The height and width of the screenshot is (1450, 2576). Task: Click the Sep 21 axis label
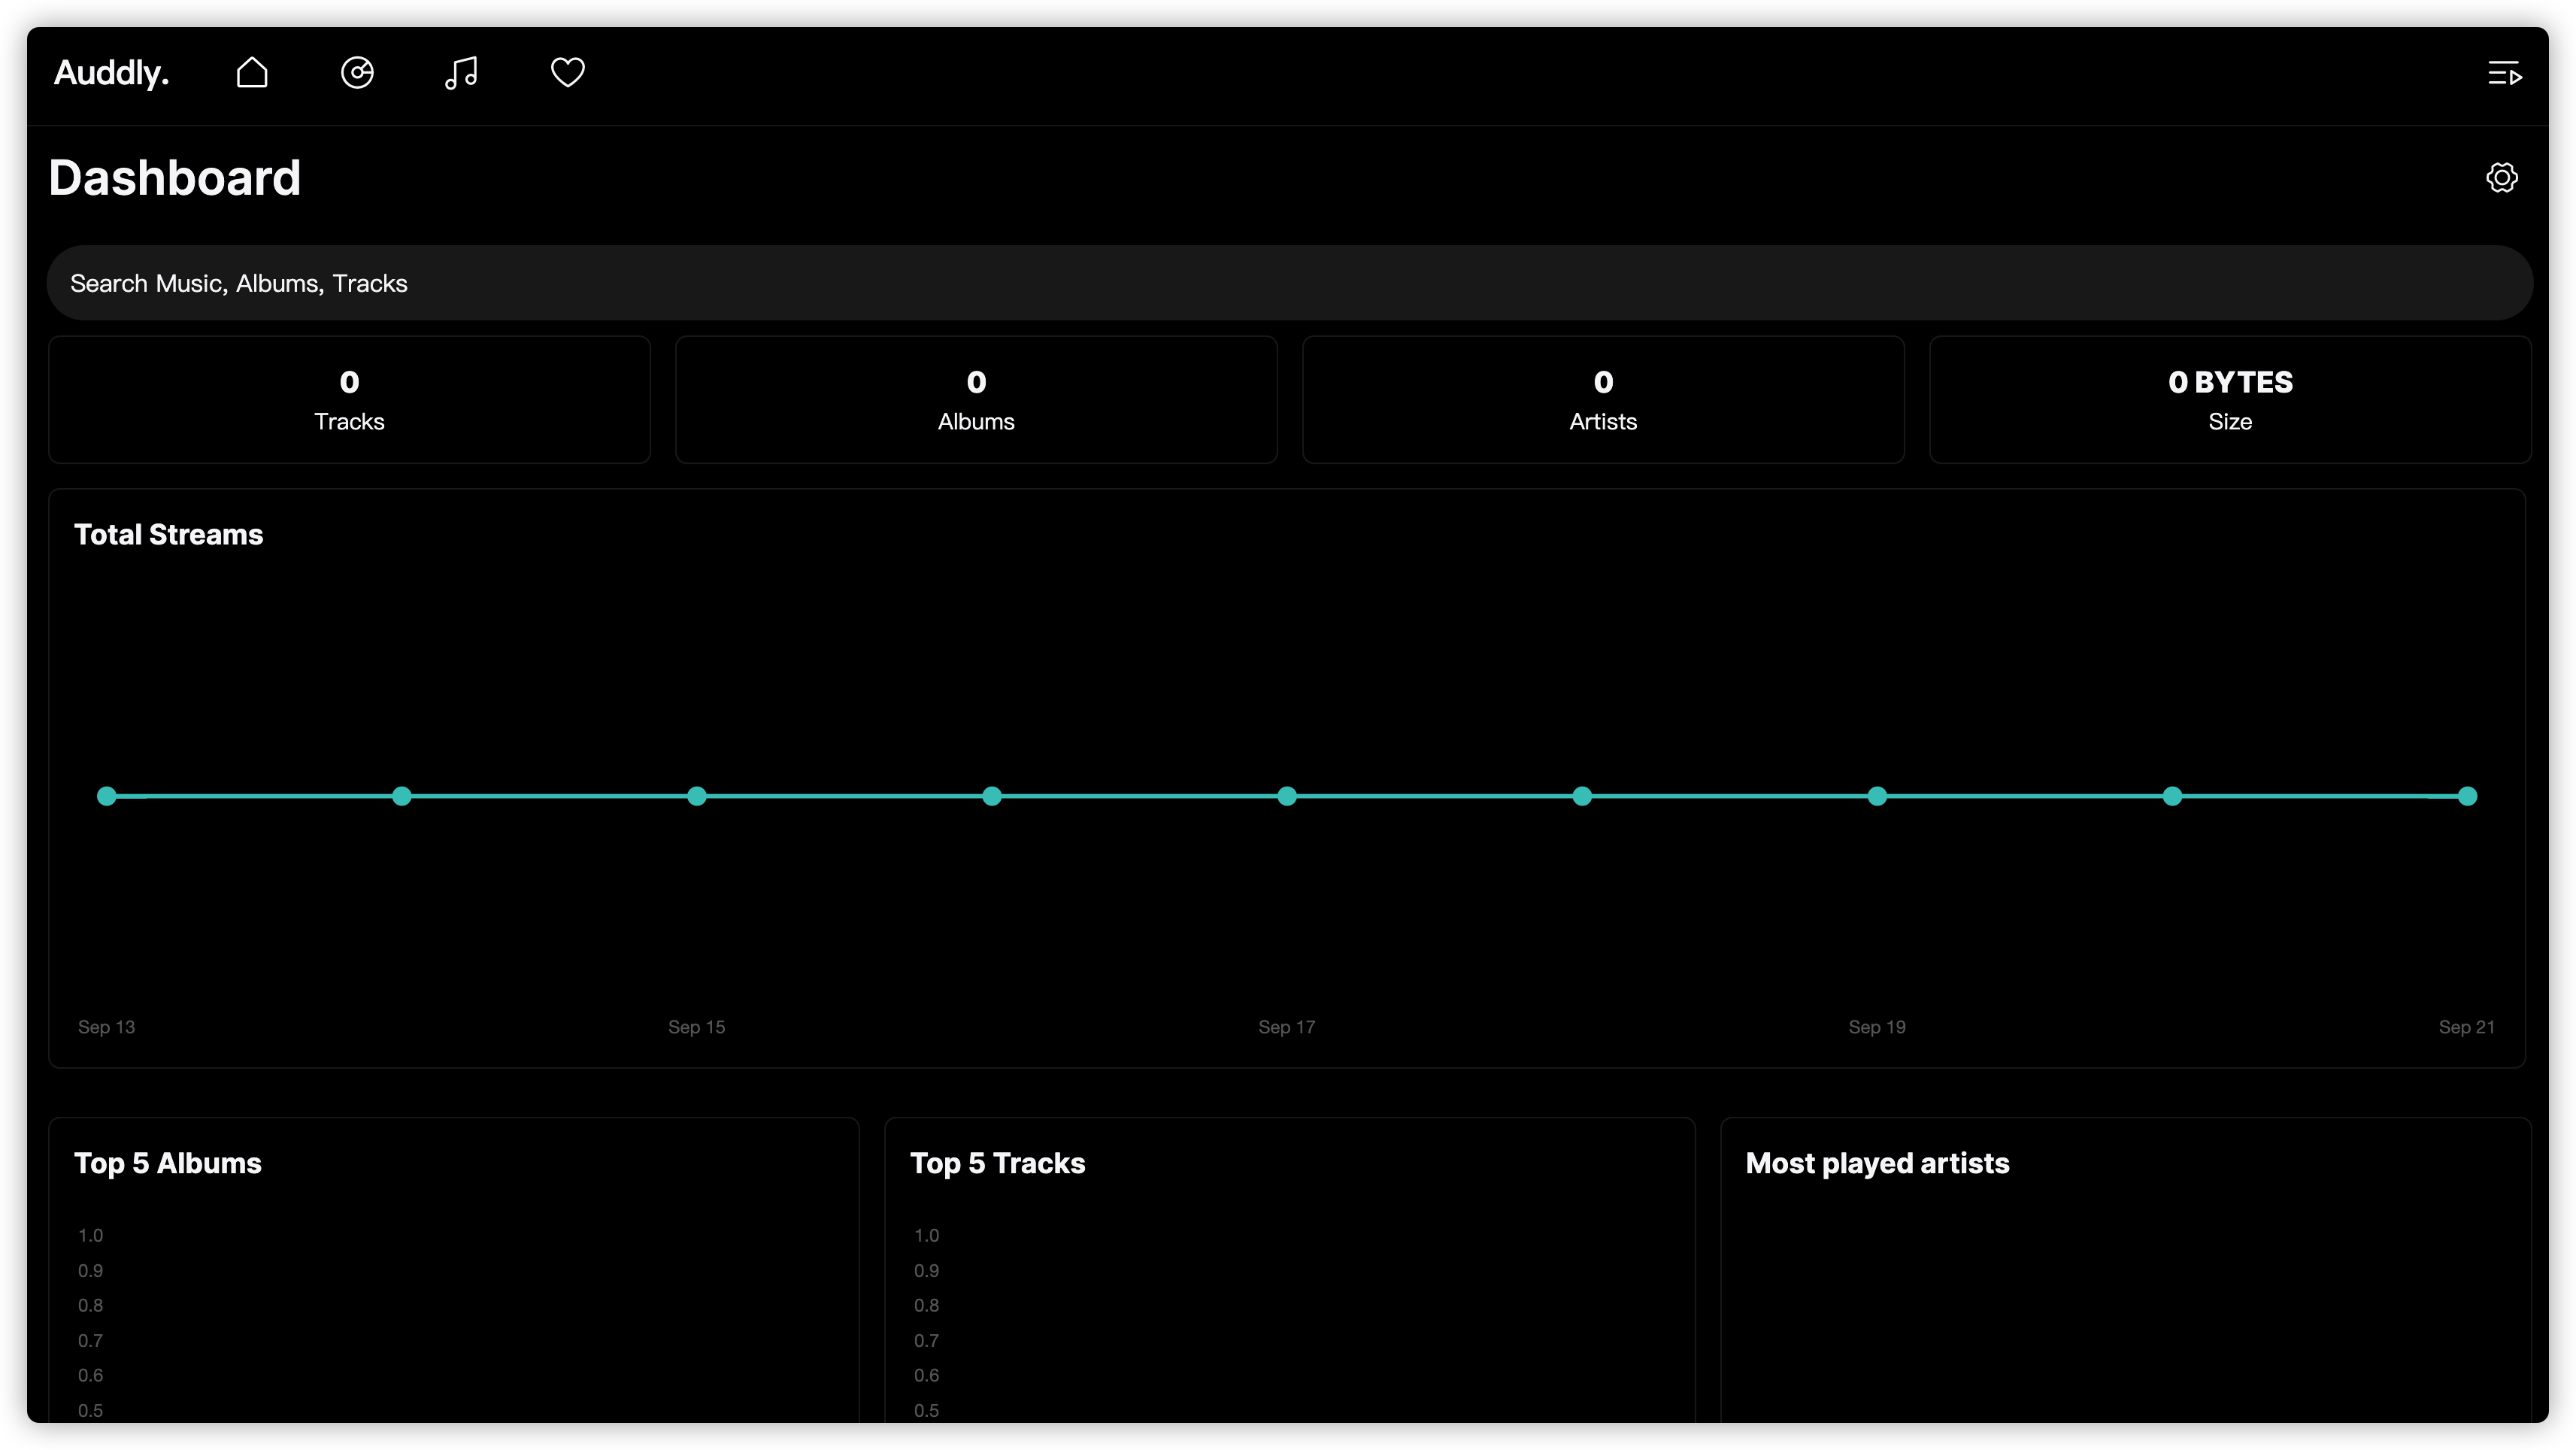[x=2467, y=1027]
